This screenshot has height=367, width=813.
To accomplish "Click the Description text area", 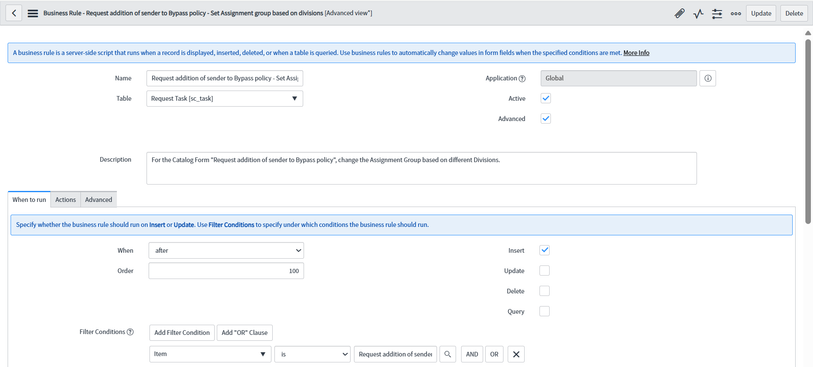I will [422, 168].
